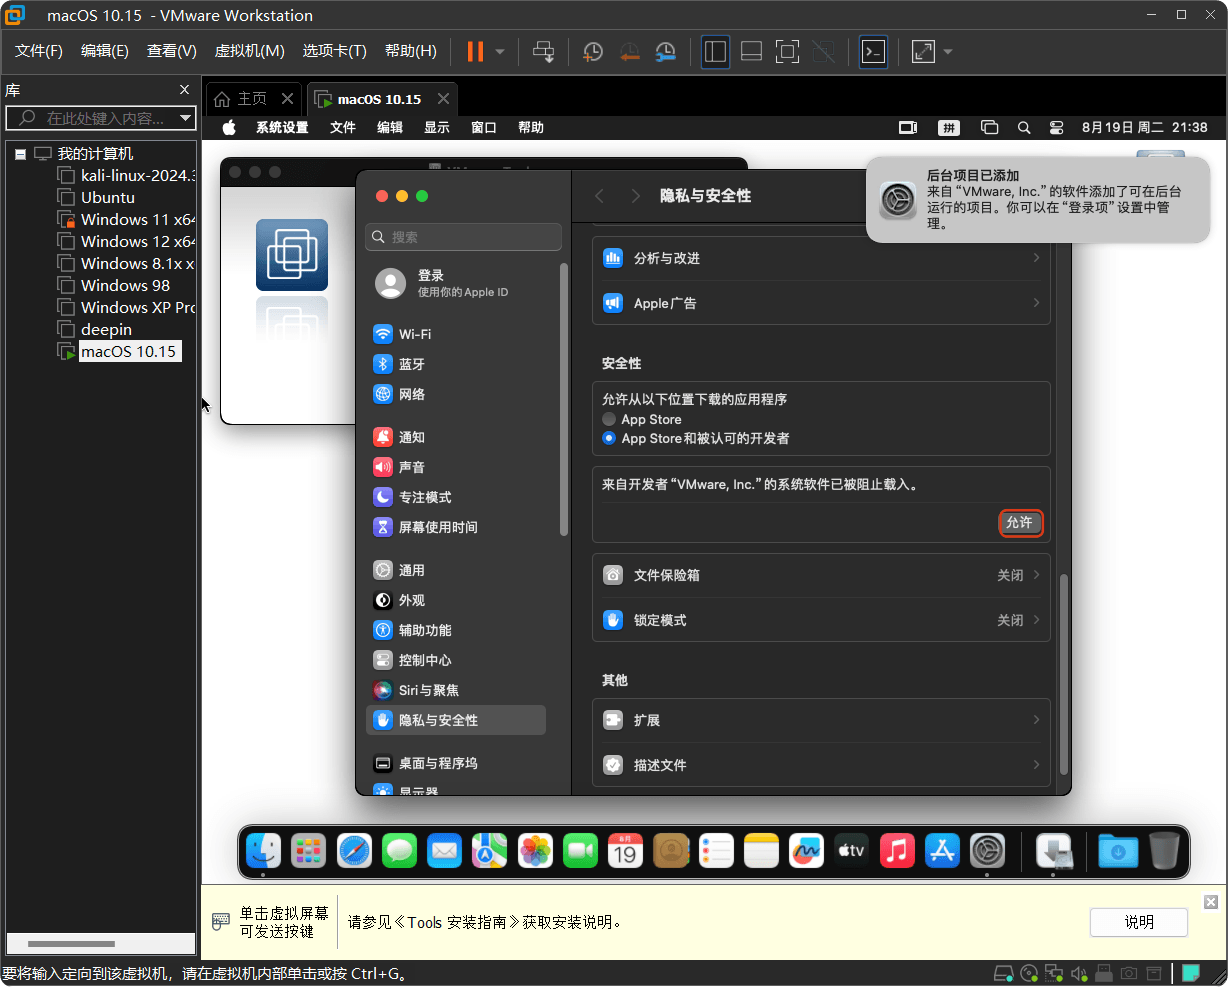Viewport: 1228px width, 987px height.
Task: Click the sound device status icon
Action: [x=1078, y=972]
